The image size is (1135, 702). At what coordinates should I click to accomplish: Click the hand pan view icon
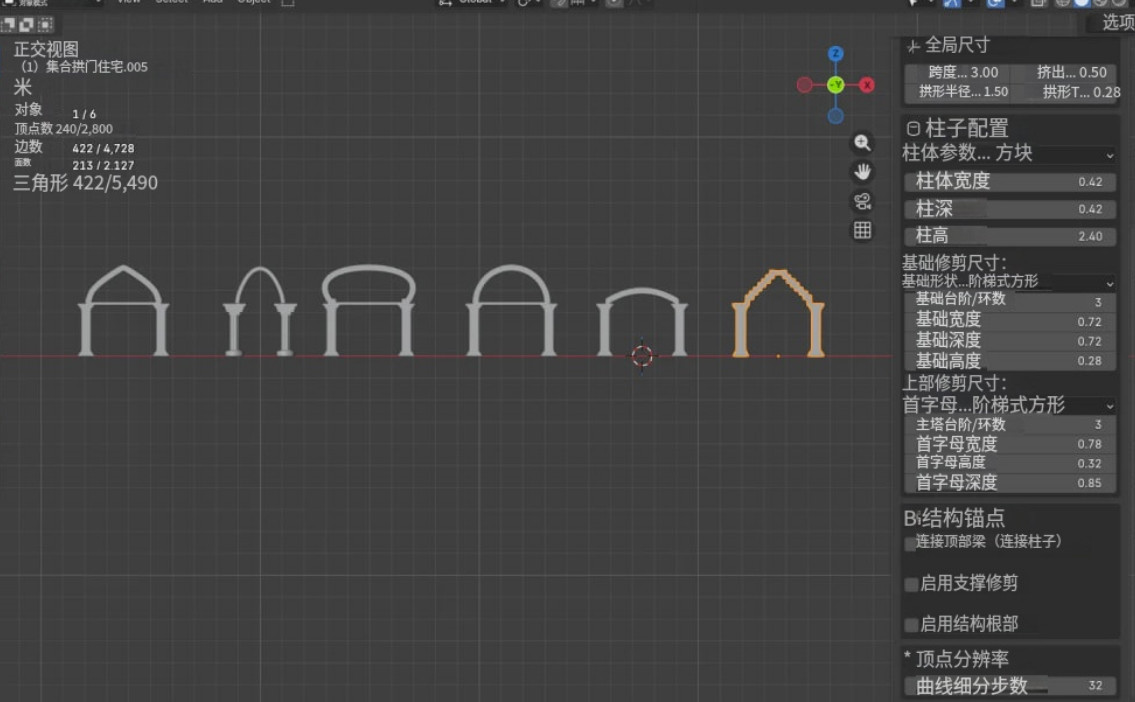point(862,172)
